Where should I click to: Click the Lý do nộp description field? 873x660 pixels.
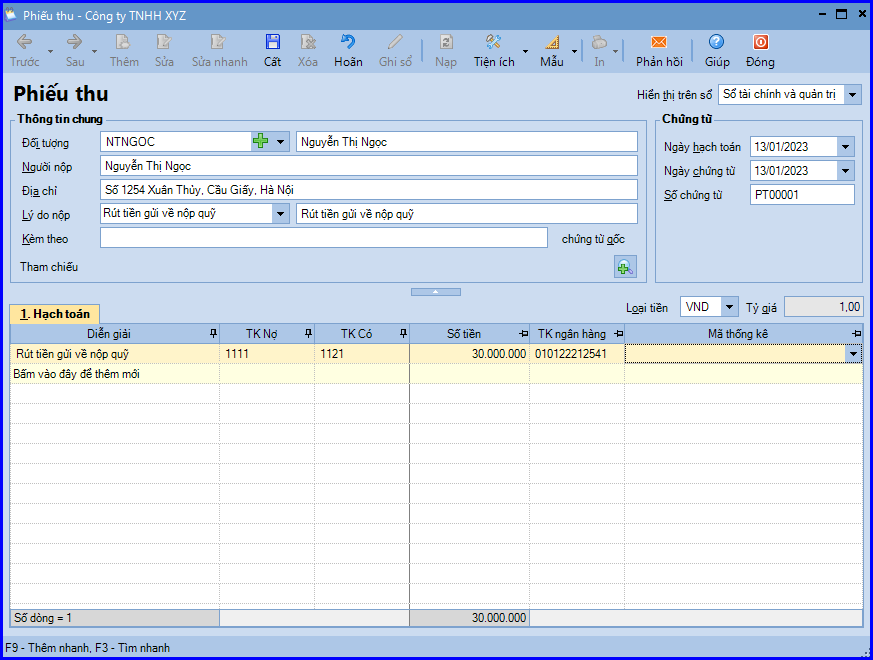[x=467, y=214]
